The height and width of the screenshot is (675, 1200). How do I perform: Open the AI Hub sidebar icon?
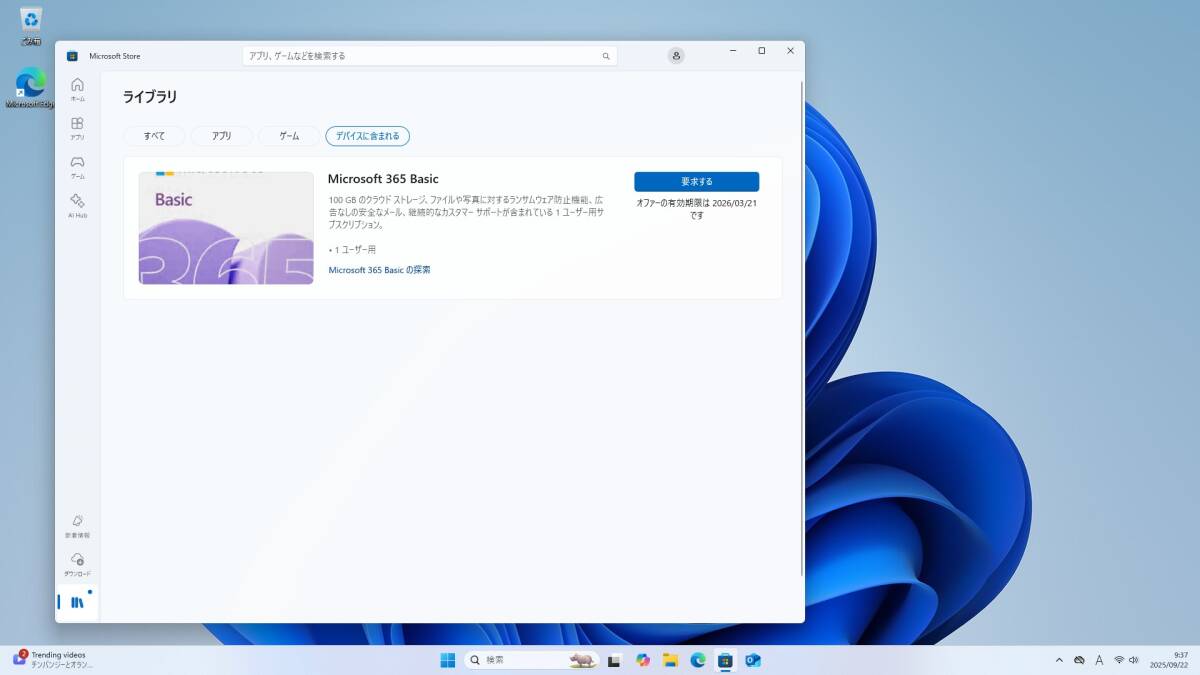pyautogui.click(x=77, y=202)
